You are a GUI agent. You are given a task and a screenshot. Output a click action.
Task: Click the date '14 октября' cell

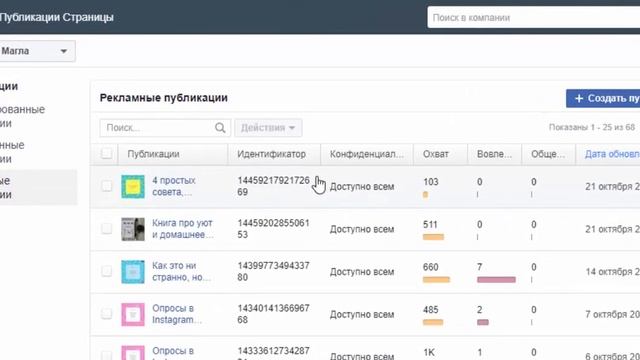612,271
